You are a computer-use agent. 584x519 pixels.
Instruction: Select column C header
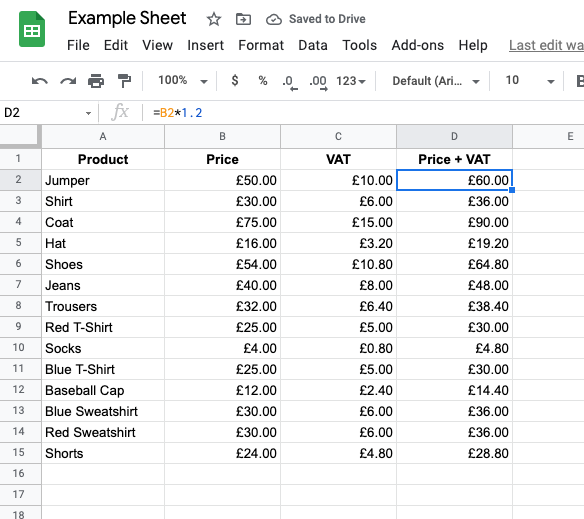[338, 136]
